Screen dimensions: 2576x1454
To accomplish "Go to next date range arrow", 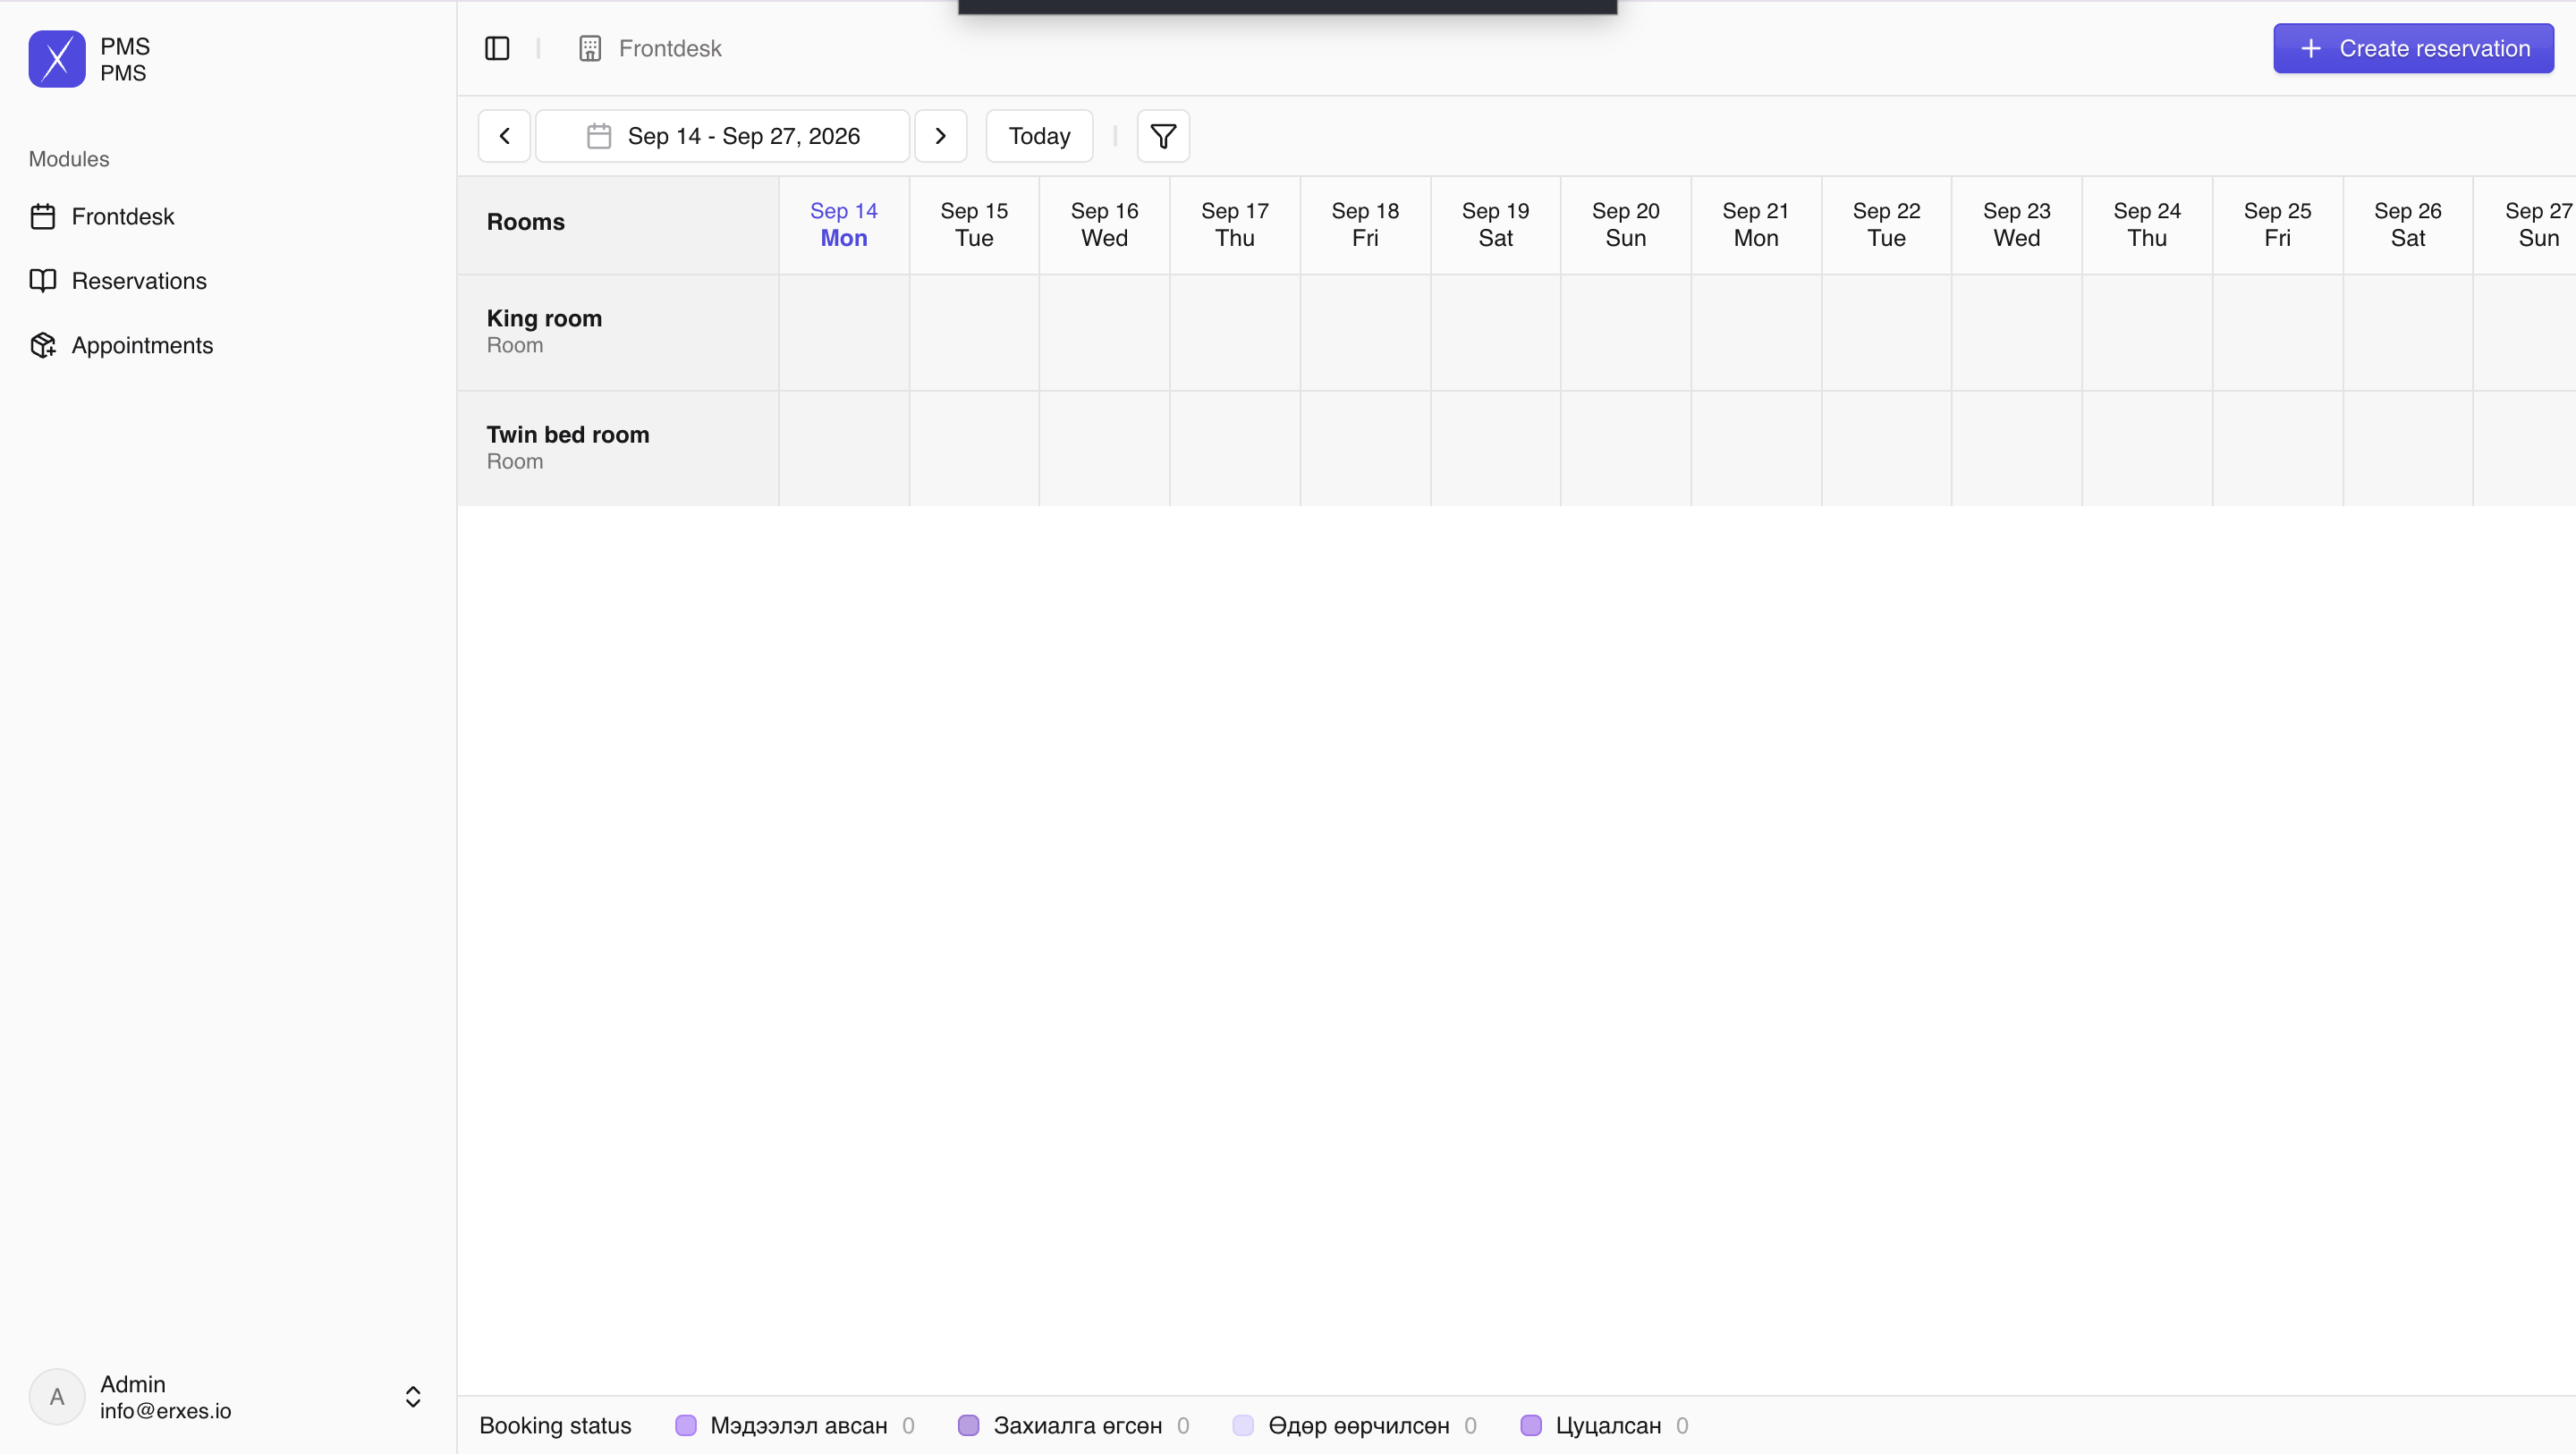I will 940,136.
